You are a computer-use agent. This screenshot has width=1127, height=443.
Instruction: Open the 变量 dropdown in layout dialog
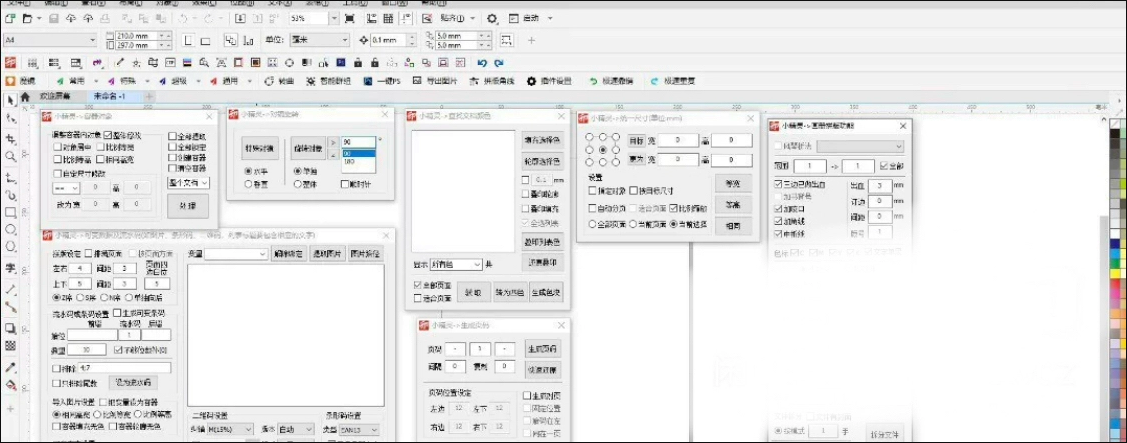pos(236,254)
